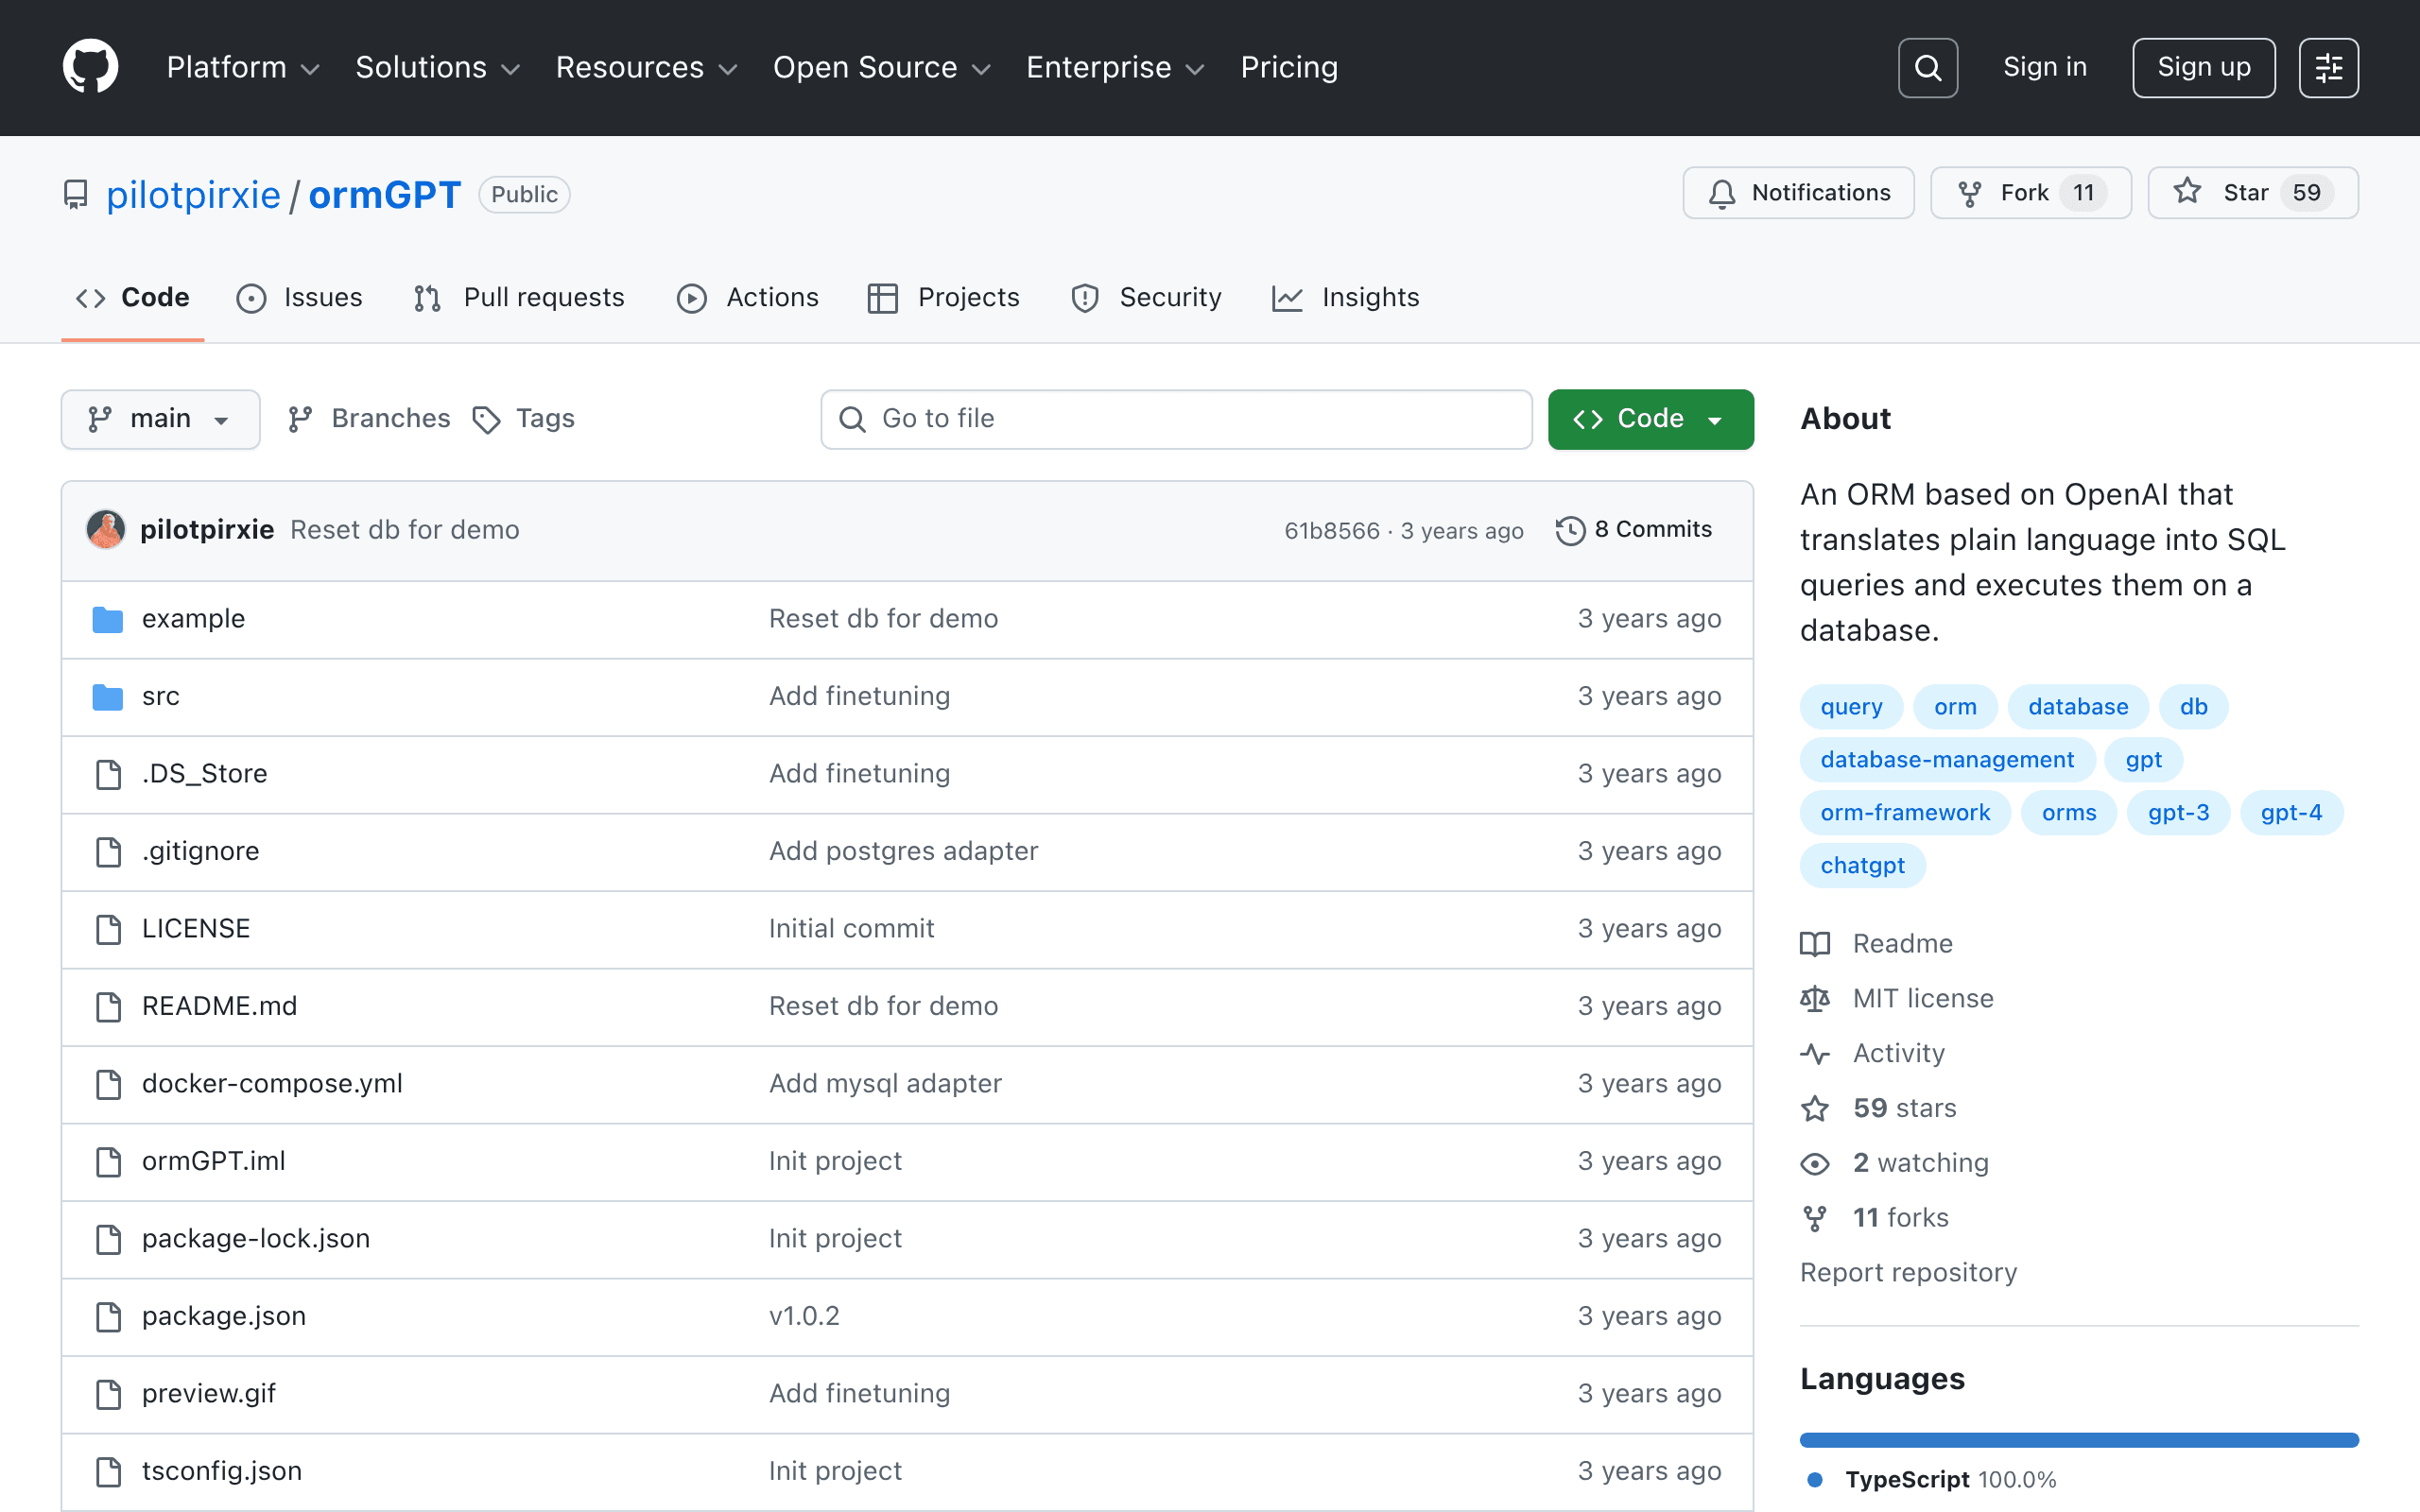Click the Sign up button
The image size is (2420, 1512).
2204,68
